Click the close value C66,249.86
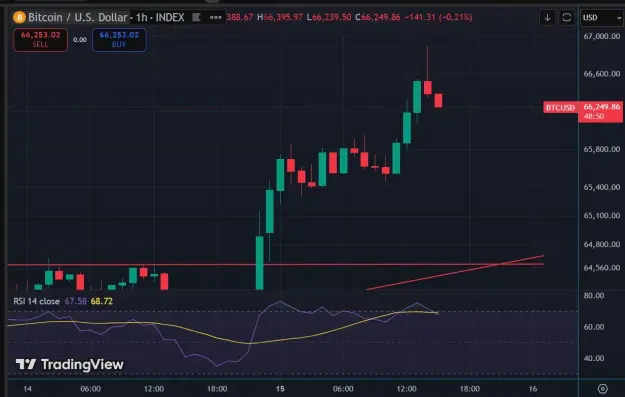625x397 pixels. tap(377, 17)
